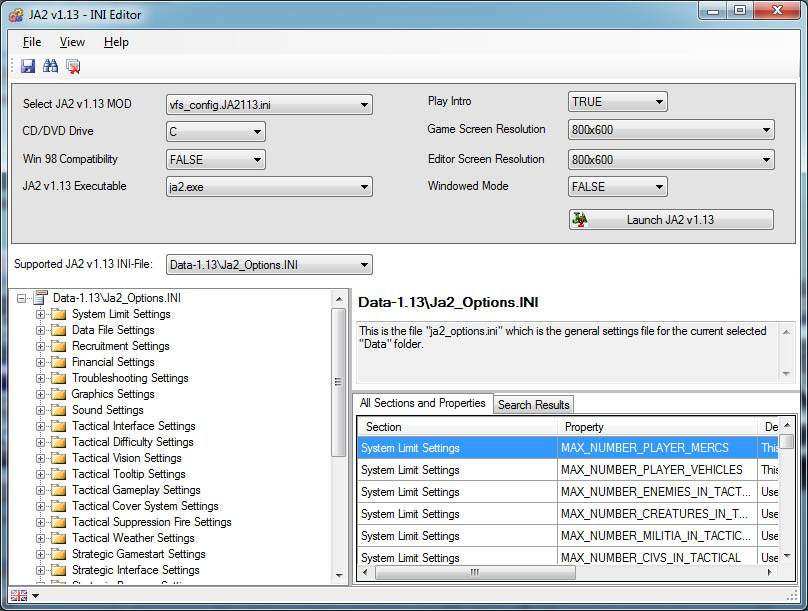Open the Help menu
This screenshot has width=808, height=611.
click(x=116, y=42)
